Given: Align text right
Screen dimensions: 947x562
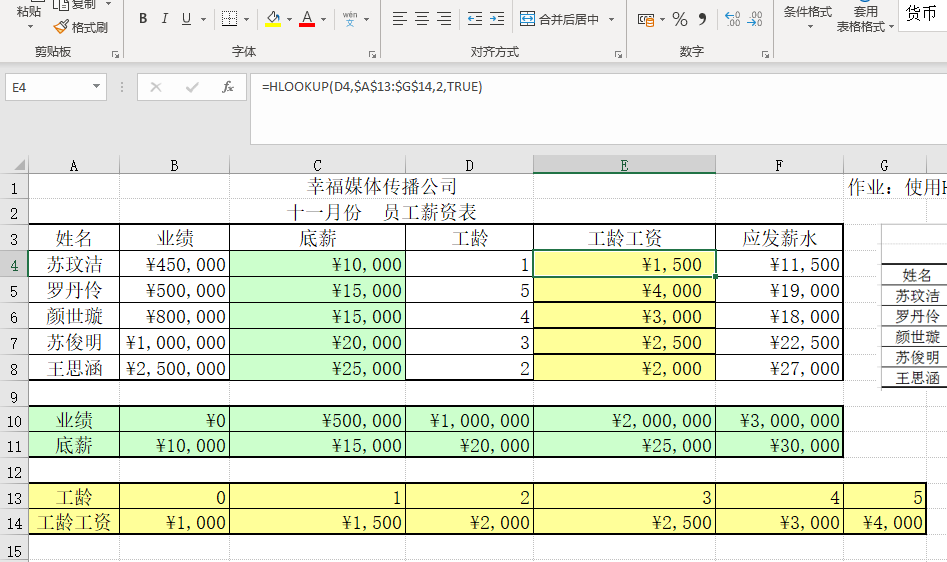Looking at the screenshot, I should pos(444,19).
